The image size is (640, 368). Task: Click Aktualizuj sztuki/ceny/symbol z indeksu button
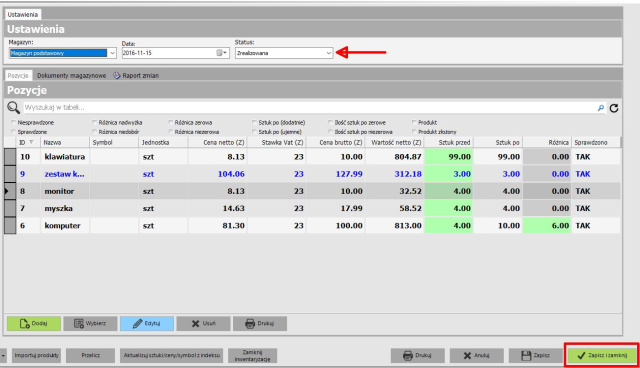(171, 355)
